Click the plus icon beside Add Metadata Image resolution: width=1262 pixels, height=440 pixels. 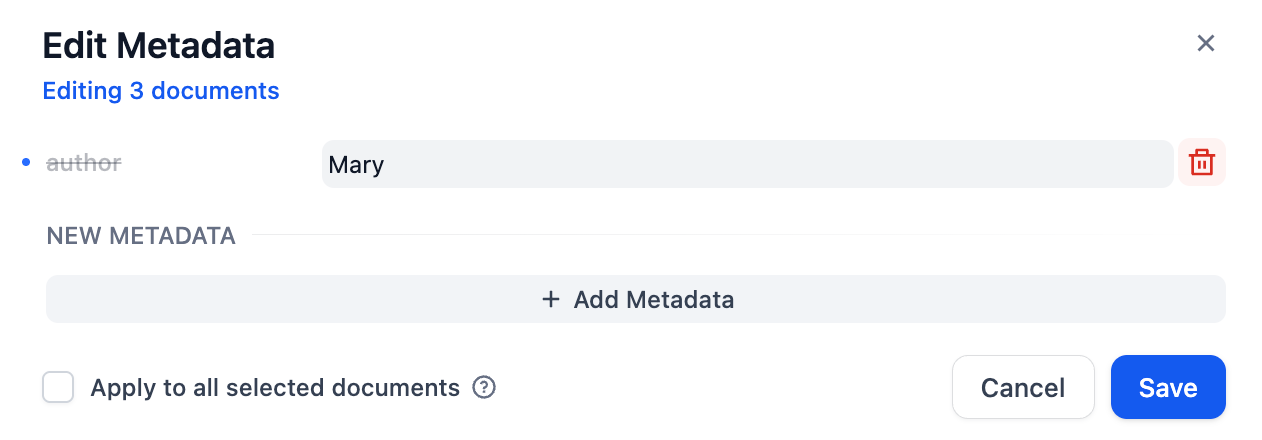pos(550,299)
